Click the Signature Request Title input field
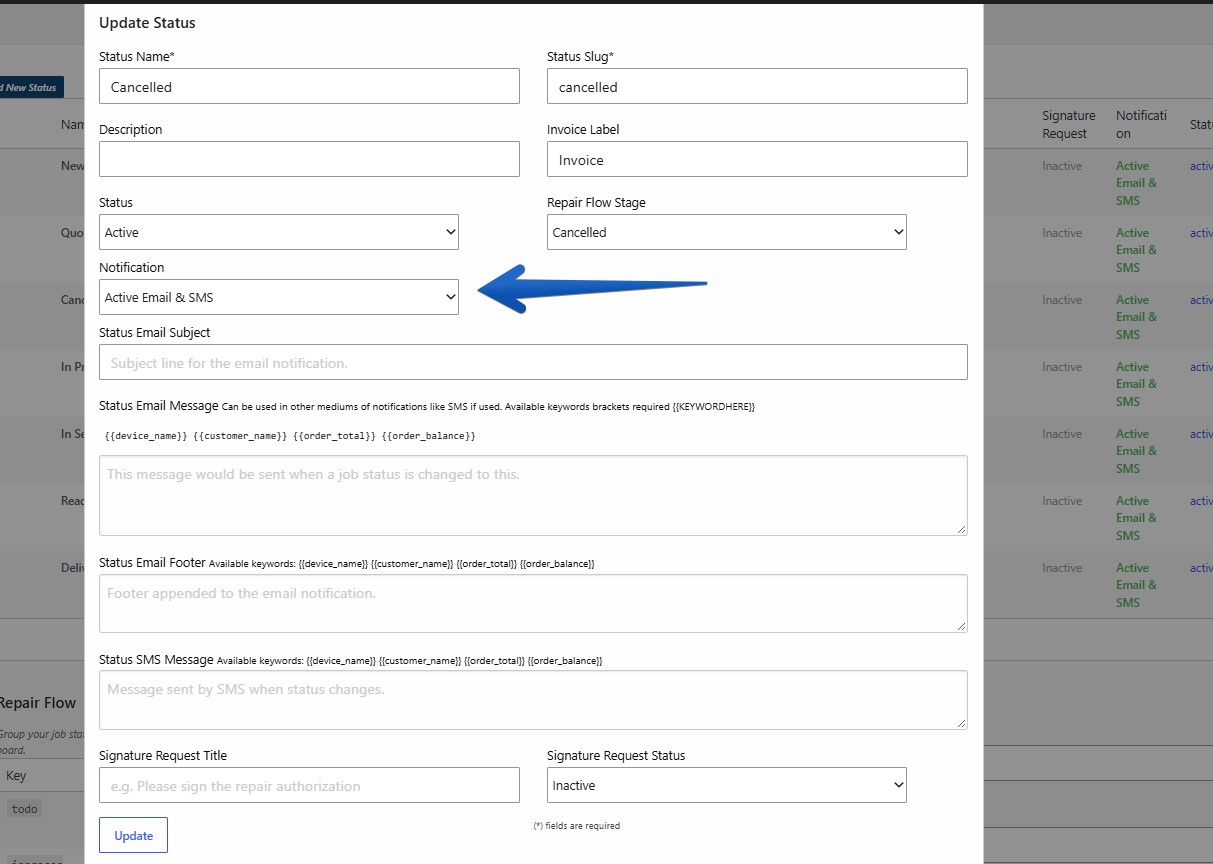The image size is (1213, 864). pyautogui.click(x=309, y=785)
